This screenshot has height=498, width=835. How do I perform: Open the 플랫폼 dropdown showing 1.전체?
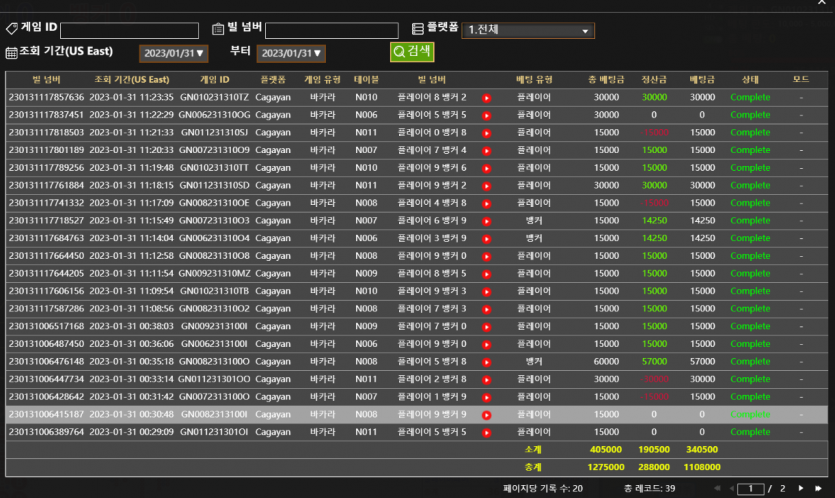coord(528,30)
